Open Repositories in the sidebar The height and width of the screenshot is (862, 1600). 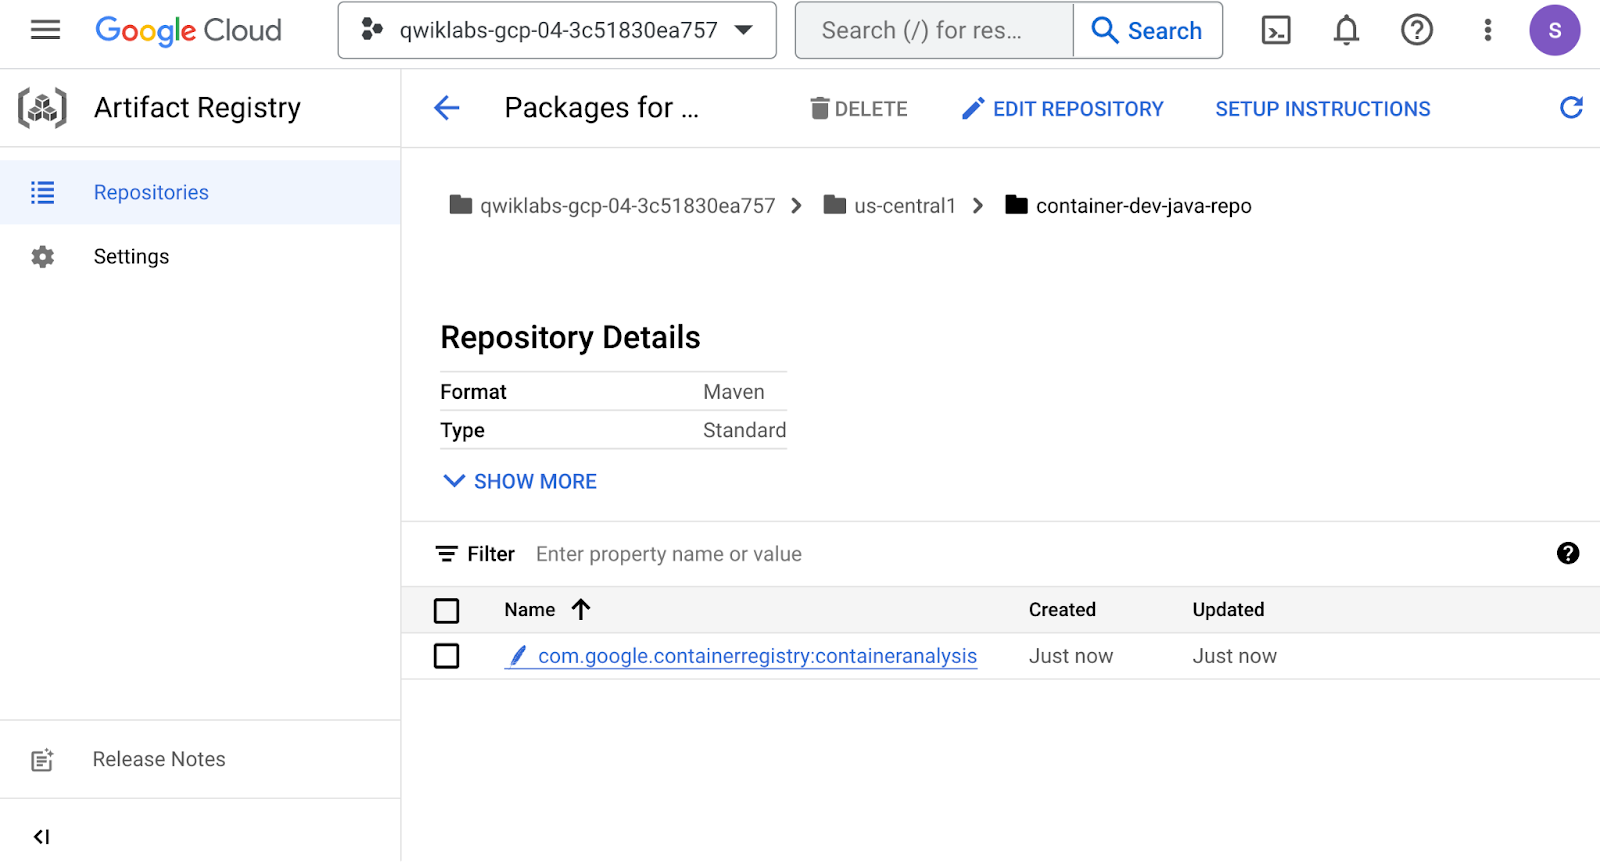pos(151,192)
